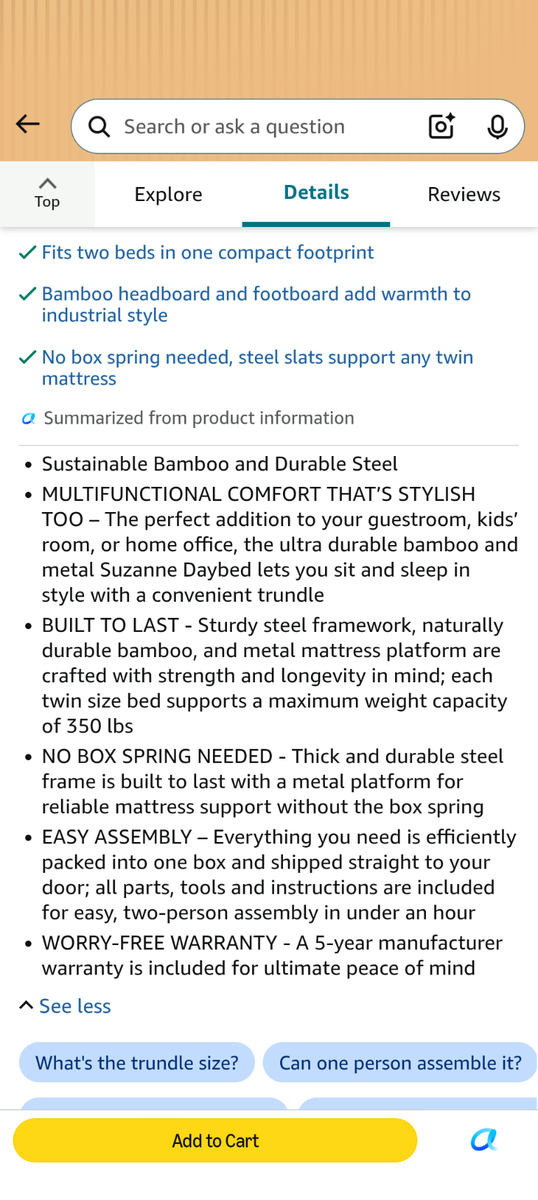This screenshot has width=538, height=1200.
Task: Select the Details tab
Action: tap(316, 193)
